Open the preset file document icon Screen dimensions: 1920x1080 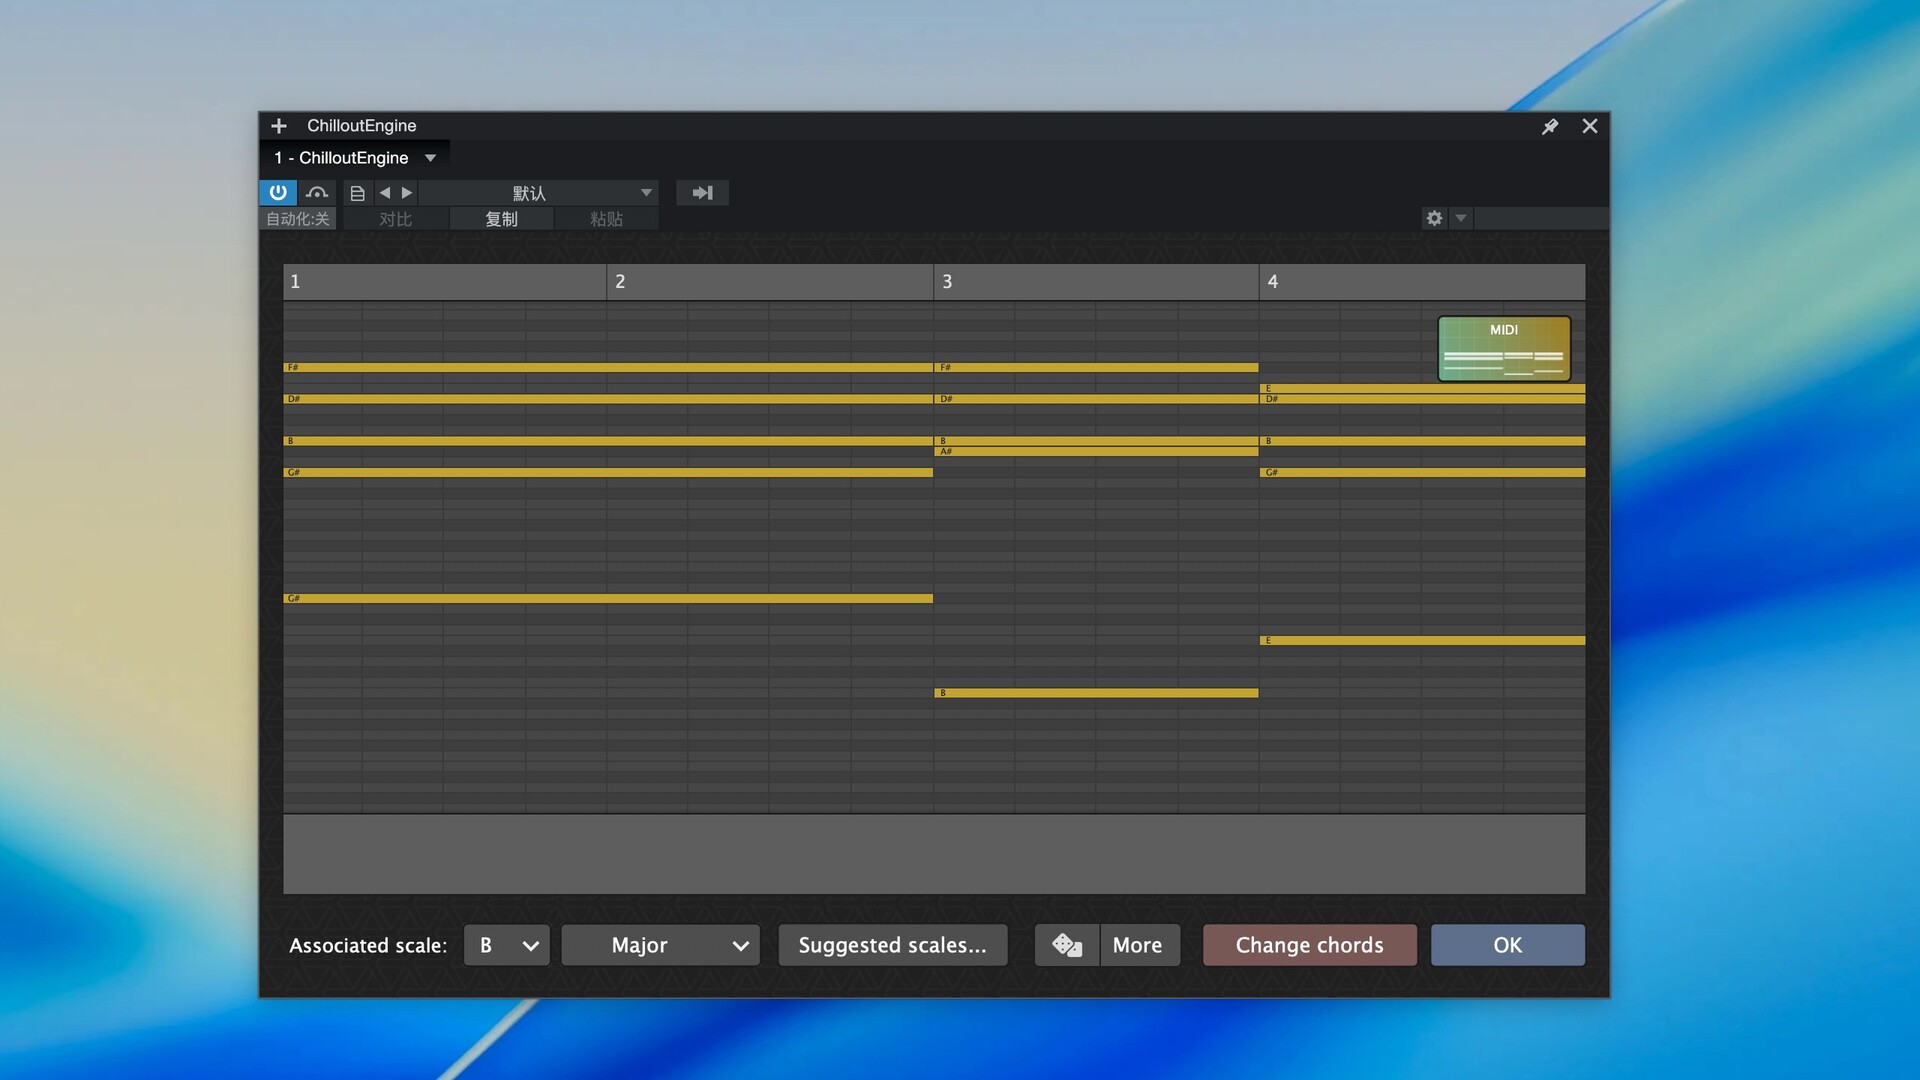click(357, 193)
